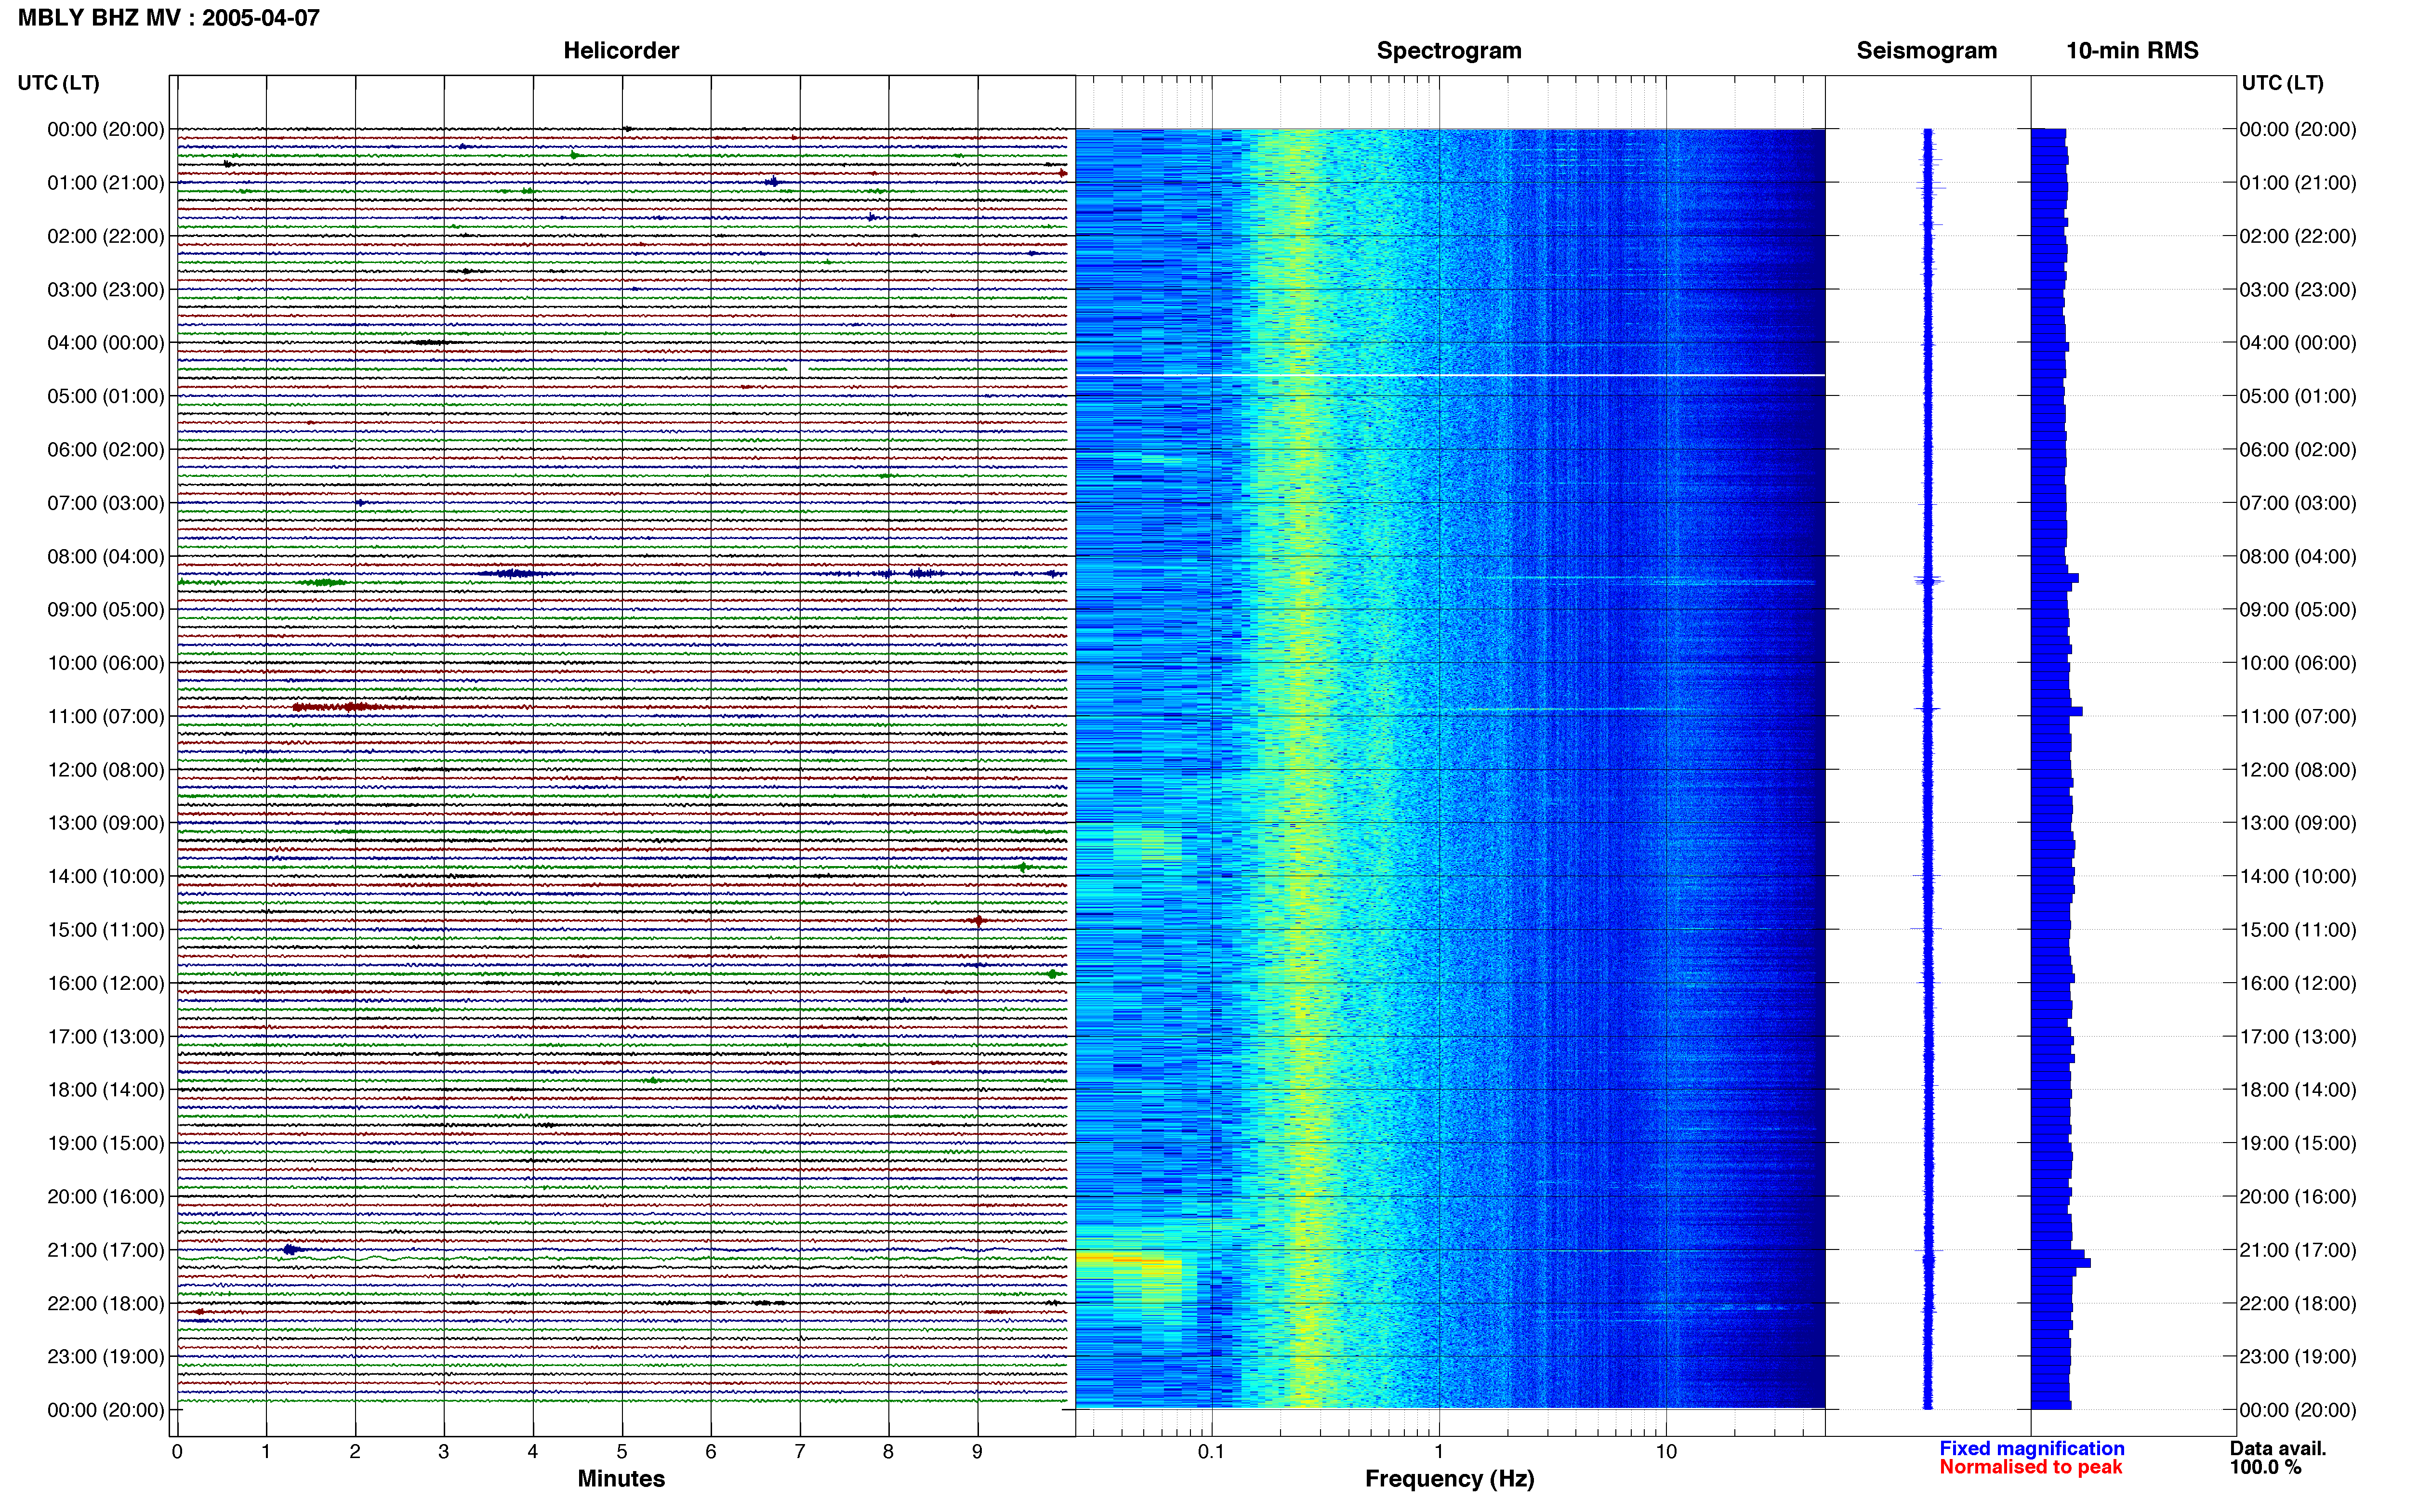Click right time label '06:00 (02:00)'
The image size is (2418, 1512).
tap(2298, 450)
